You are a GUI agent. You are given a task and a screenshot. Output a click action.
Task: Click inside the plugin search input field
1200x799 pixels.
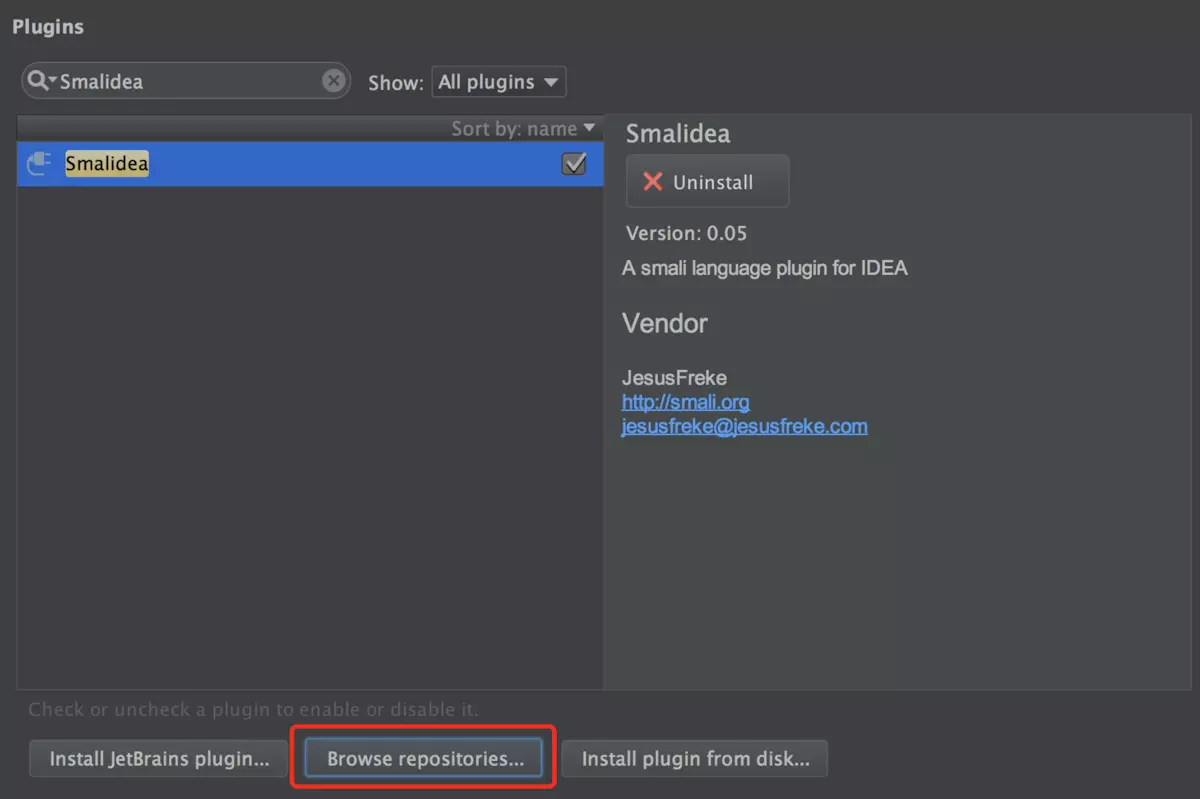pos(180,81)
